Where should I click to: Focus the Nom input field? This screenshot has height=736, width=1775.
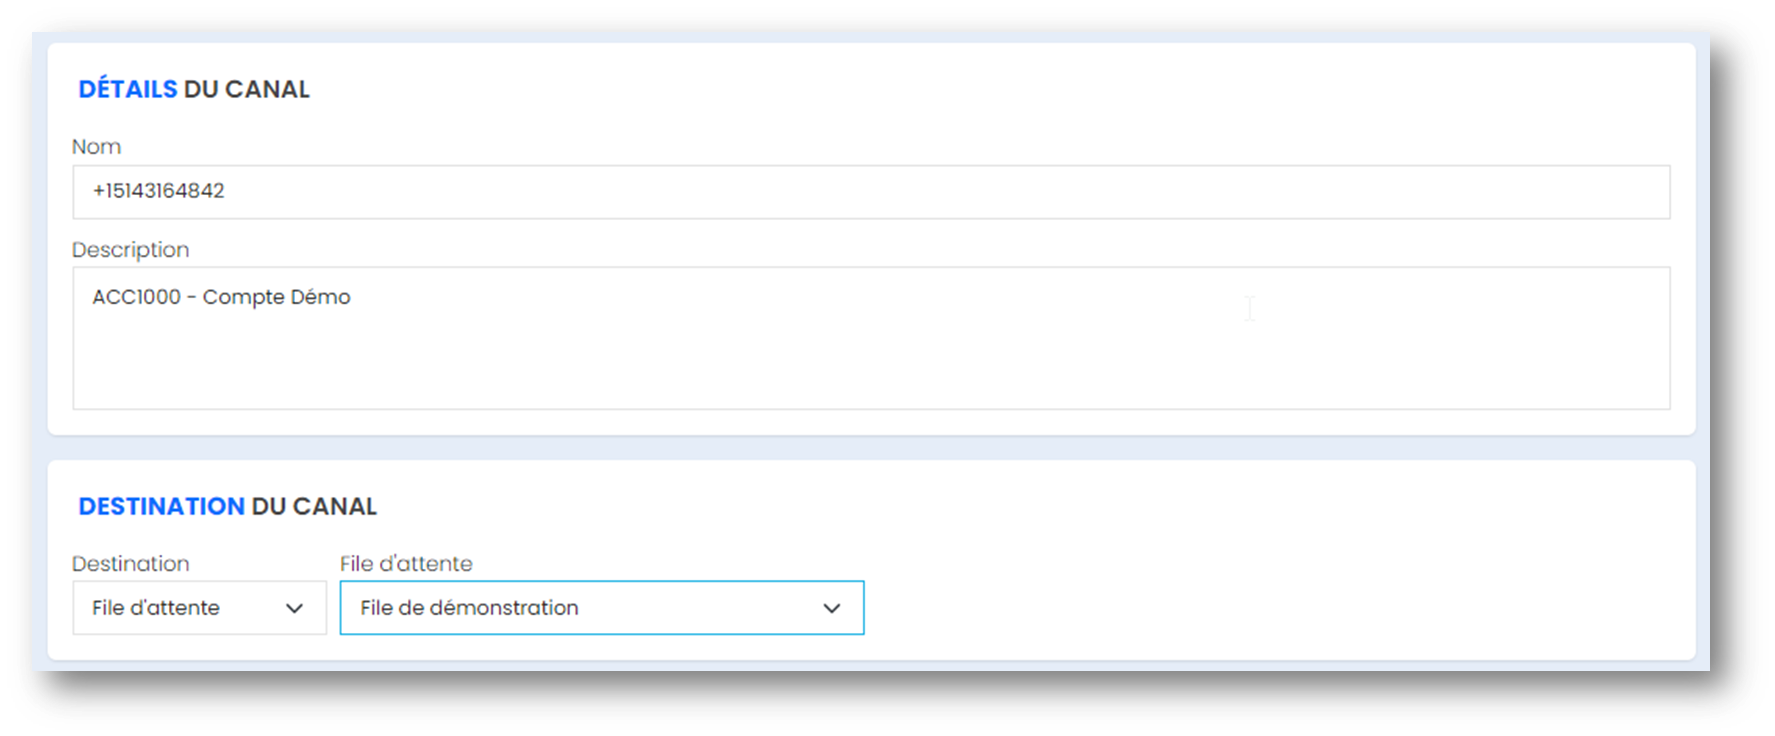[871, 192]
